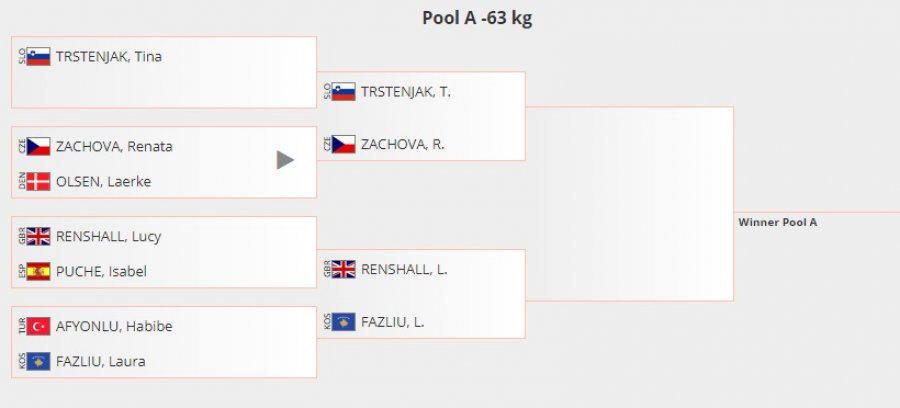900x408 pixels.
Task: Click the Winner Pool A label
Action: point(777,222)
